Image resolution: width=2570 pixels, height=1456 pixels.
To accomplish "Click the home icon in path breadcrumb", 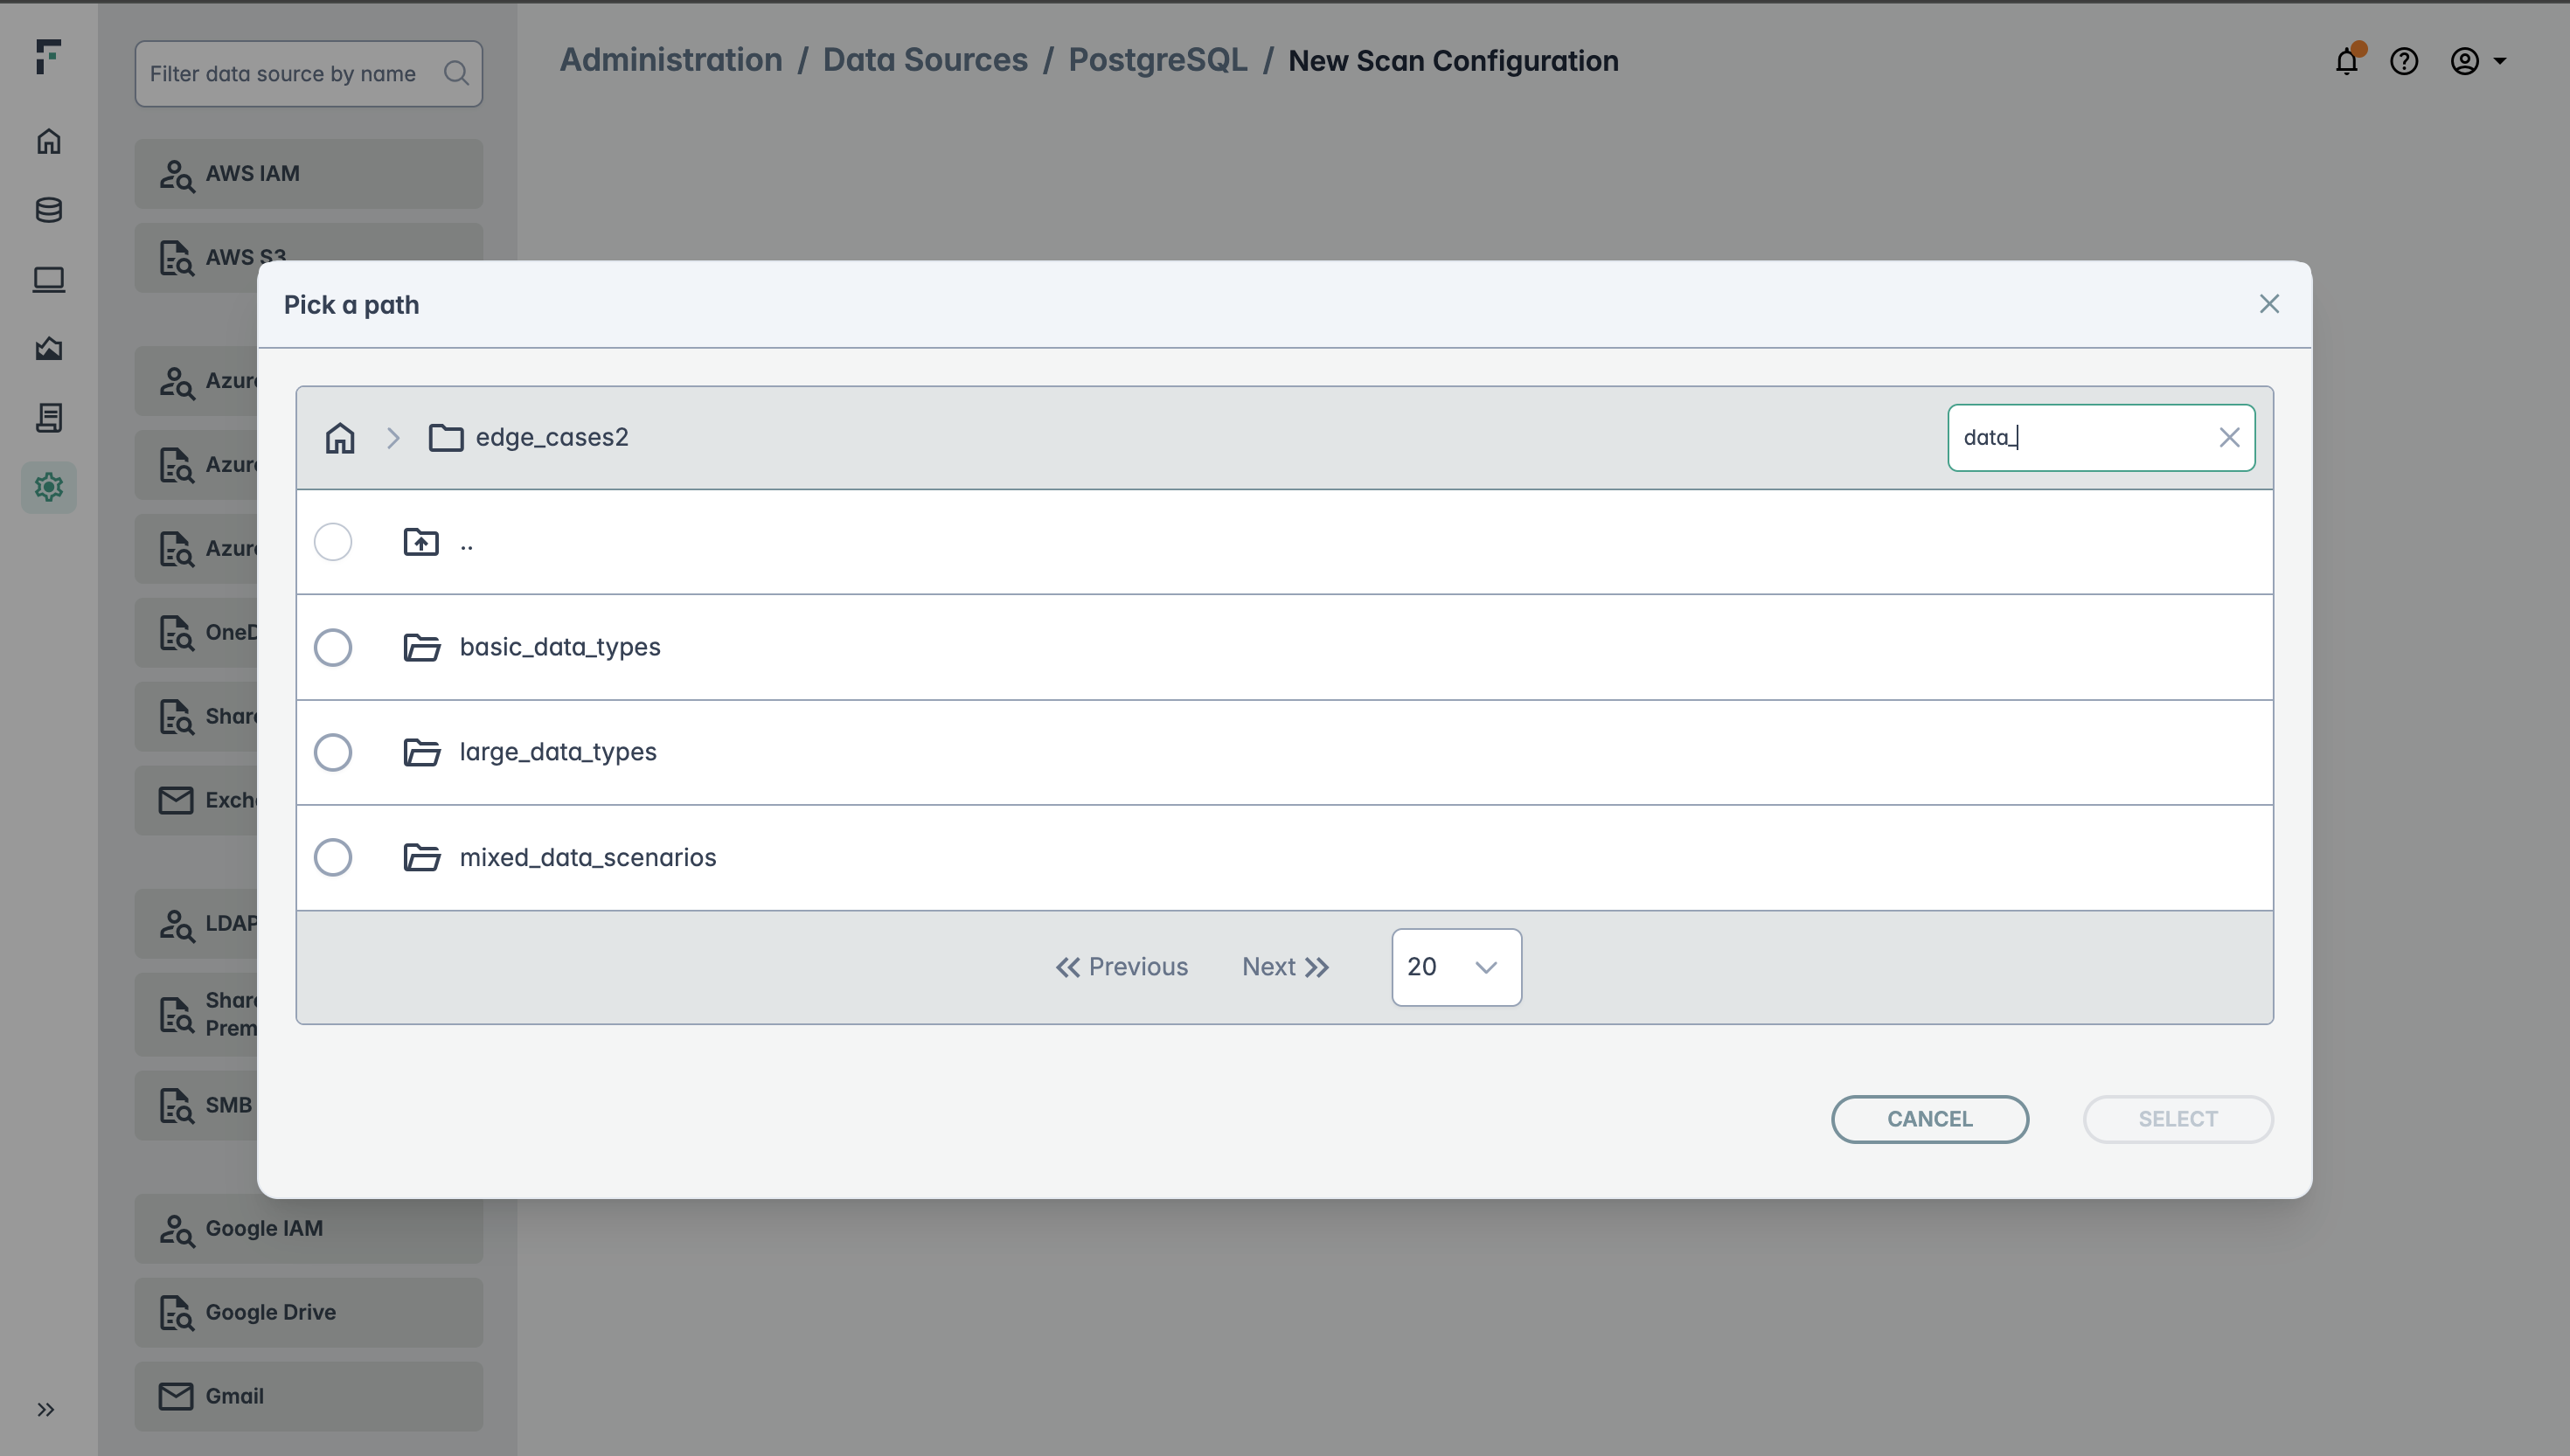I will click(340, 438).
